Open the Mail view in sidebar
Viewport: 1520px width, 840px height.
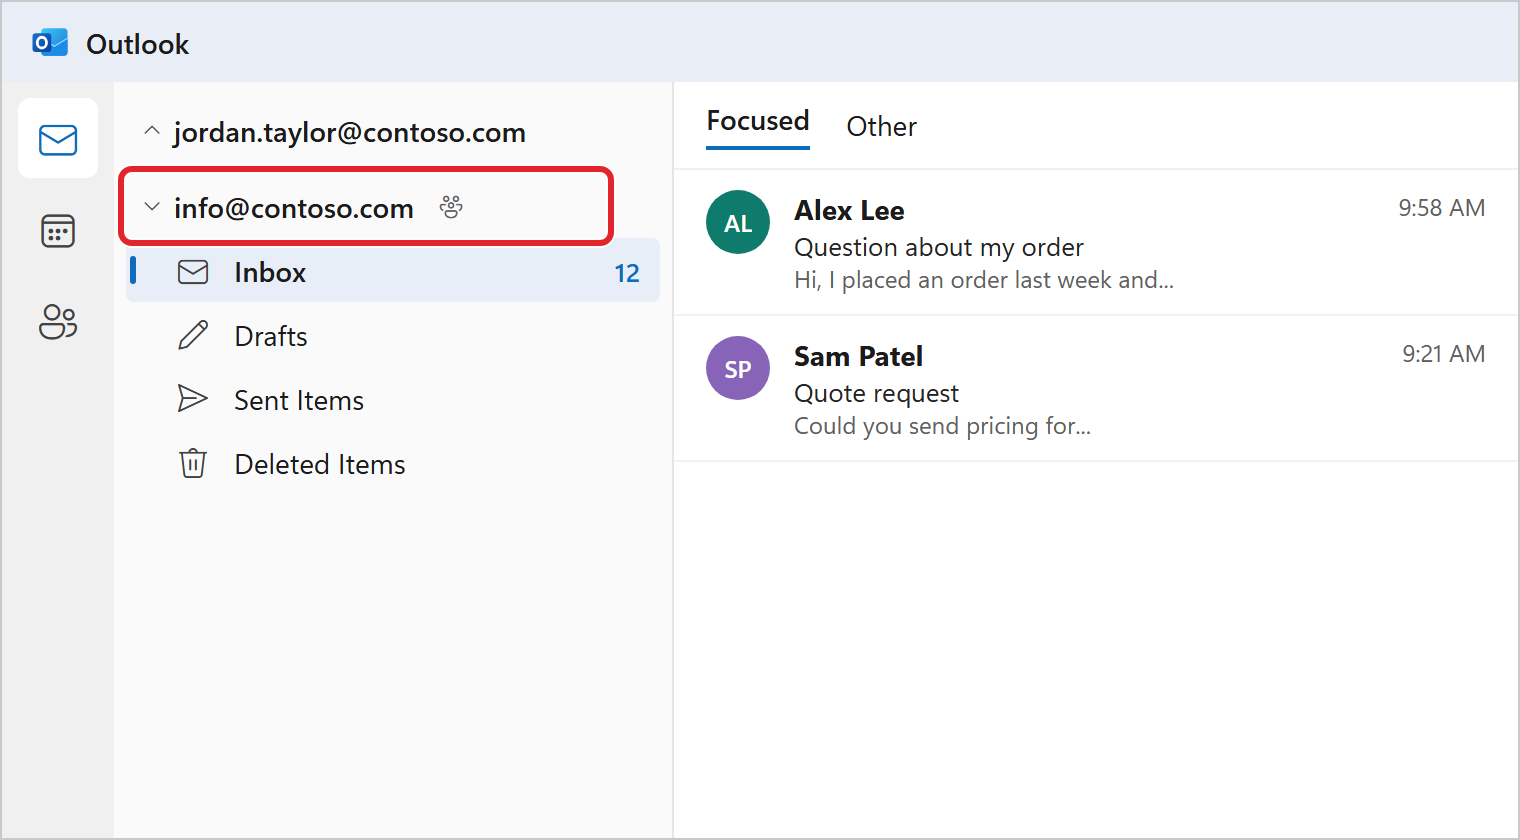(58, 139)
